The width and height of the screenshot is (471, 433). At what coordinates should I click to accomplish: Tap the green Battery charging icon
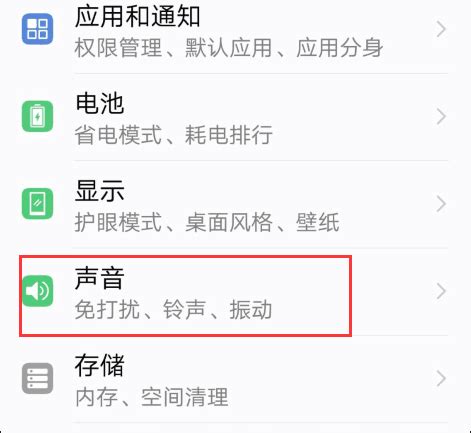[x=37, y=116]
